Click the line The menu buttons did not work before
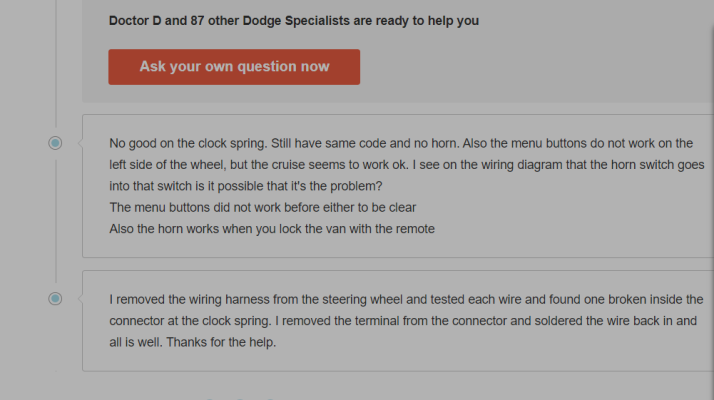 point(263,208)
